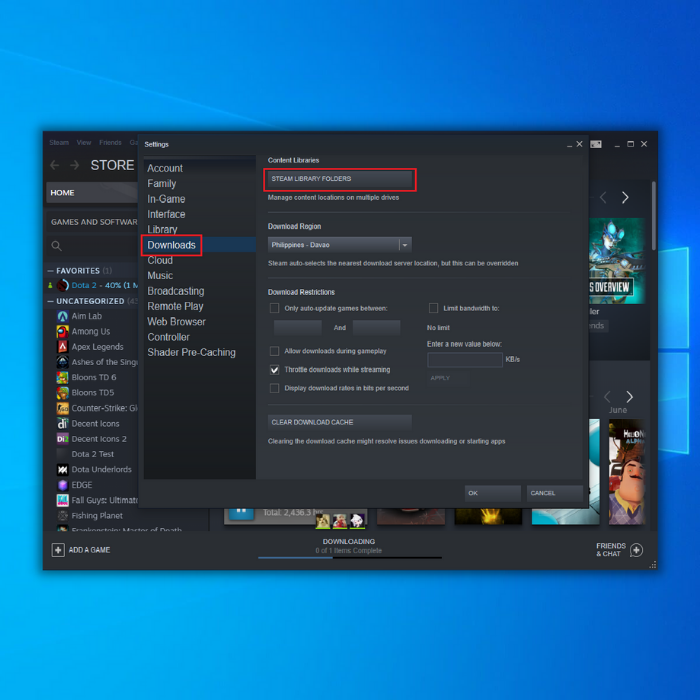
Task: Select Remote Play settings category
Action: 175,306
